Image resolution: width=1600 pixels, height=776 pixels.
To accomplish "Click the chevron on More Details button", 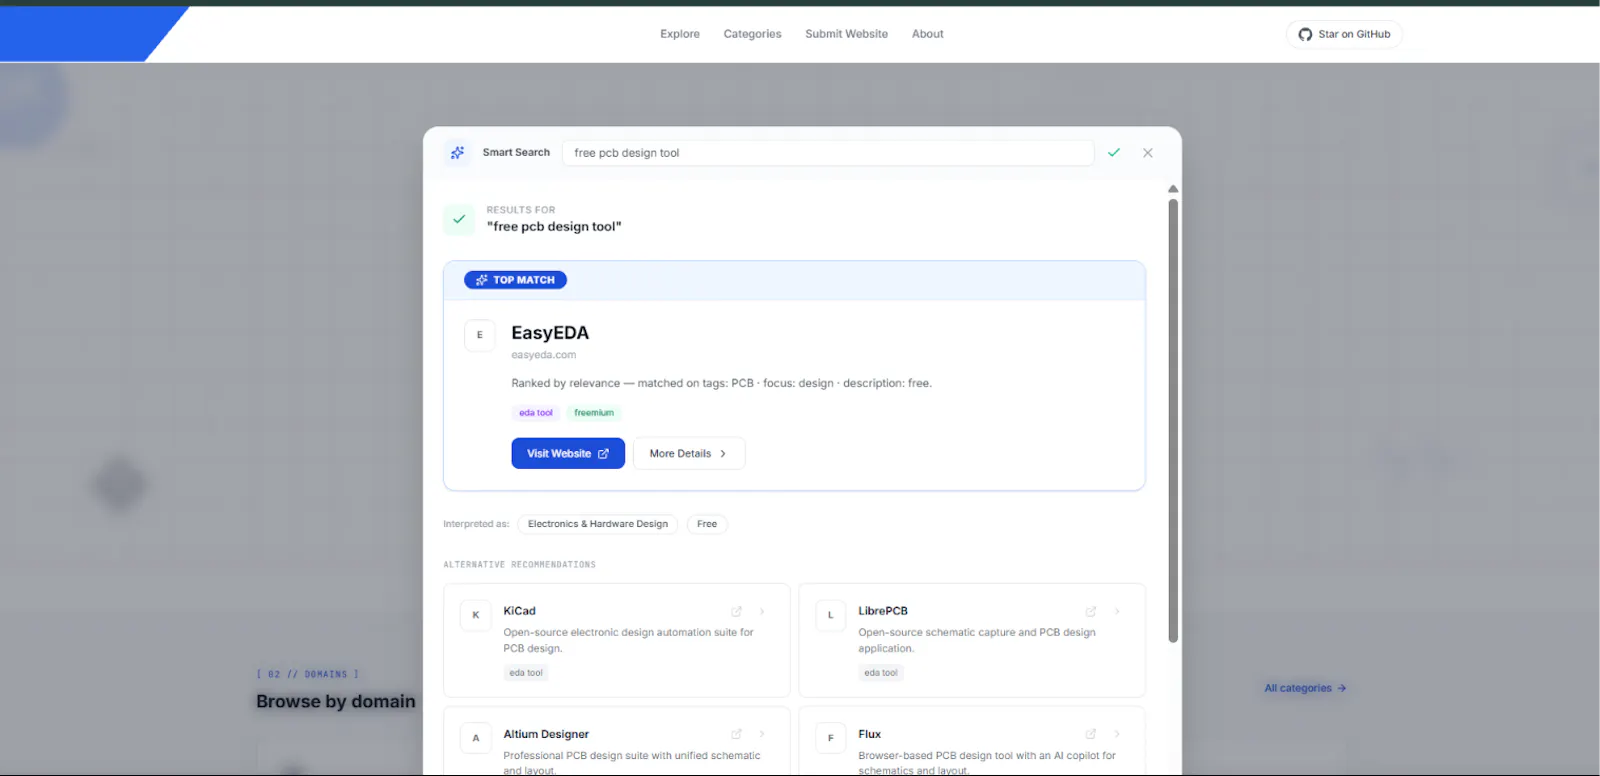I will (x=723, y=454).
